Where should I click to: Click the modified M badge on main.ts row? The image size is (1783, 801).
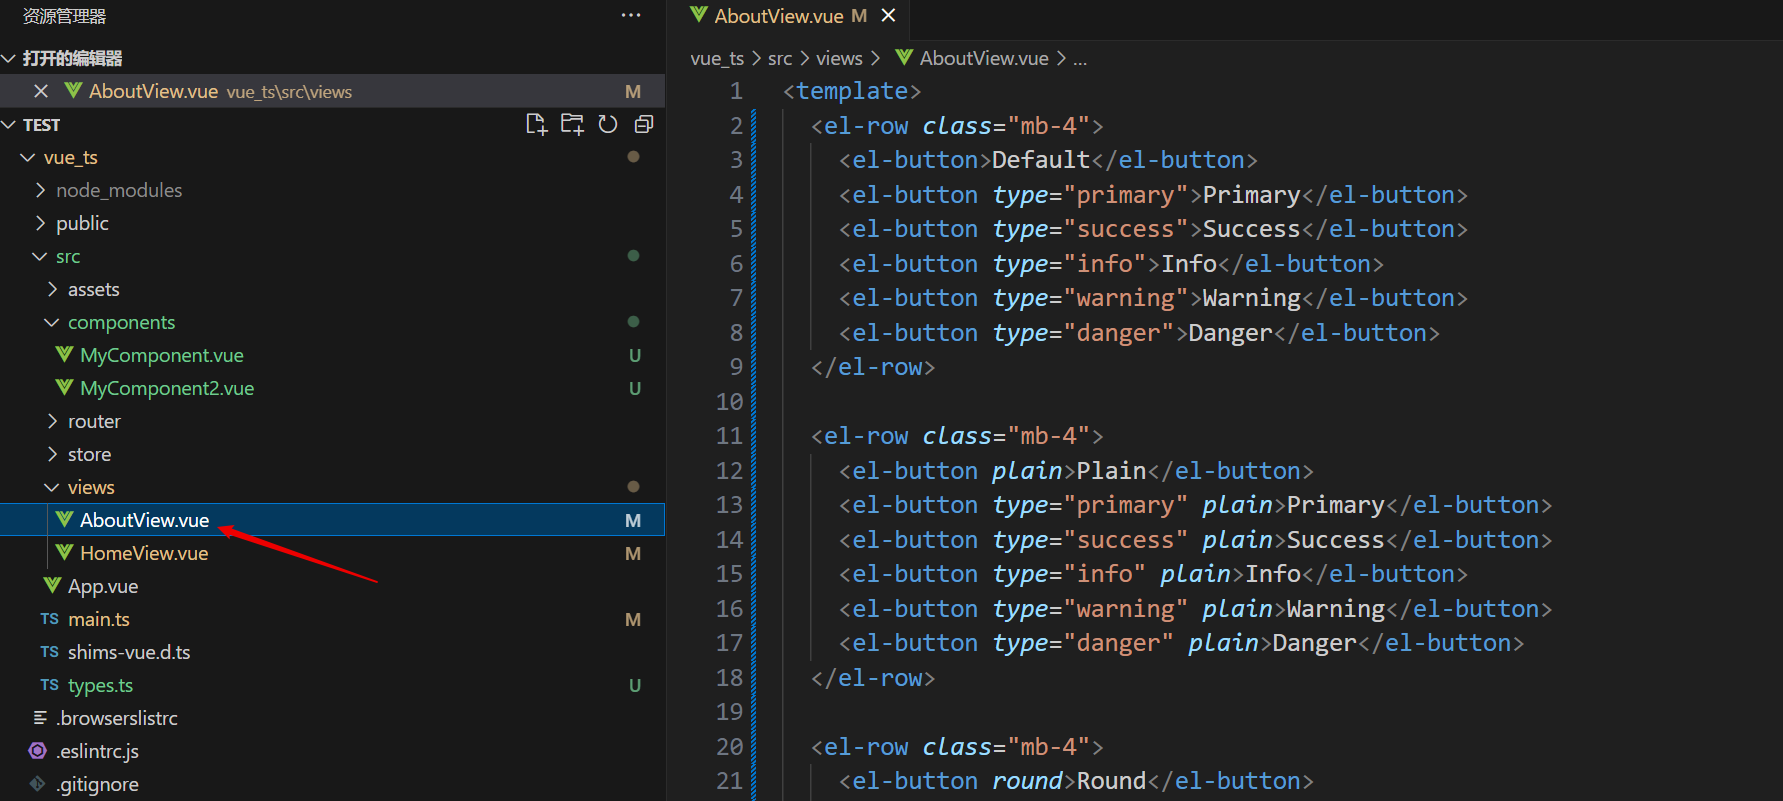[x=633, y=619]
